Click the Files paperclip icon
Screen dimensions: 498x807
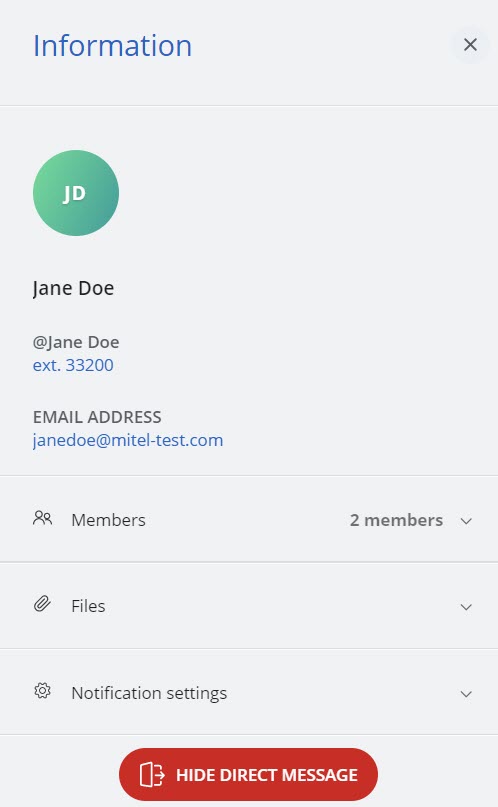[43, 604]
